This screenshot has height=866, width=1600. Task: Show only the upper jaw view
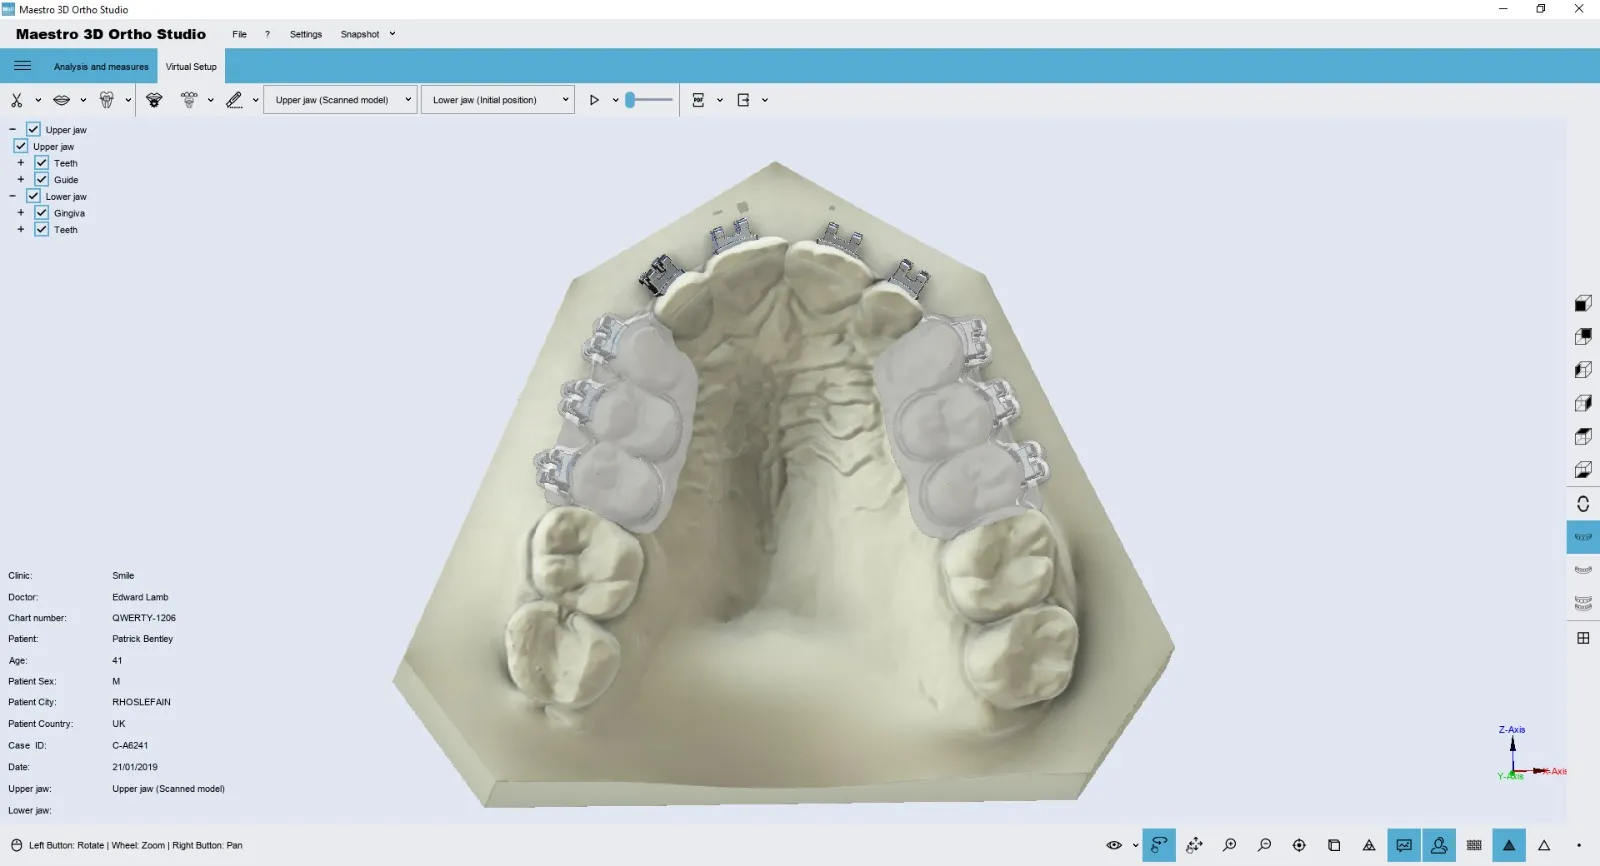click(1583, 537)
